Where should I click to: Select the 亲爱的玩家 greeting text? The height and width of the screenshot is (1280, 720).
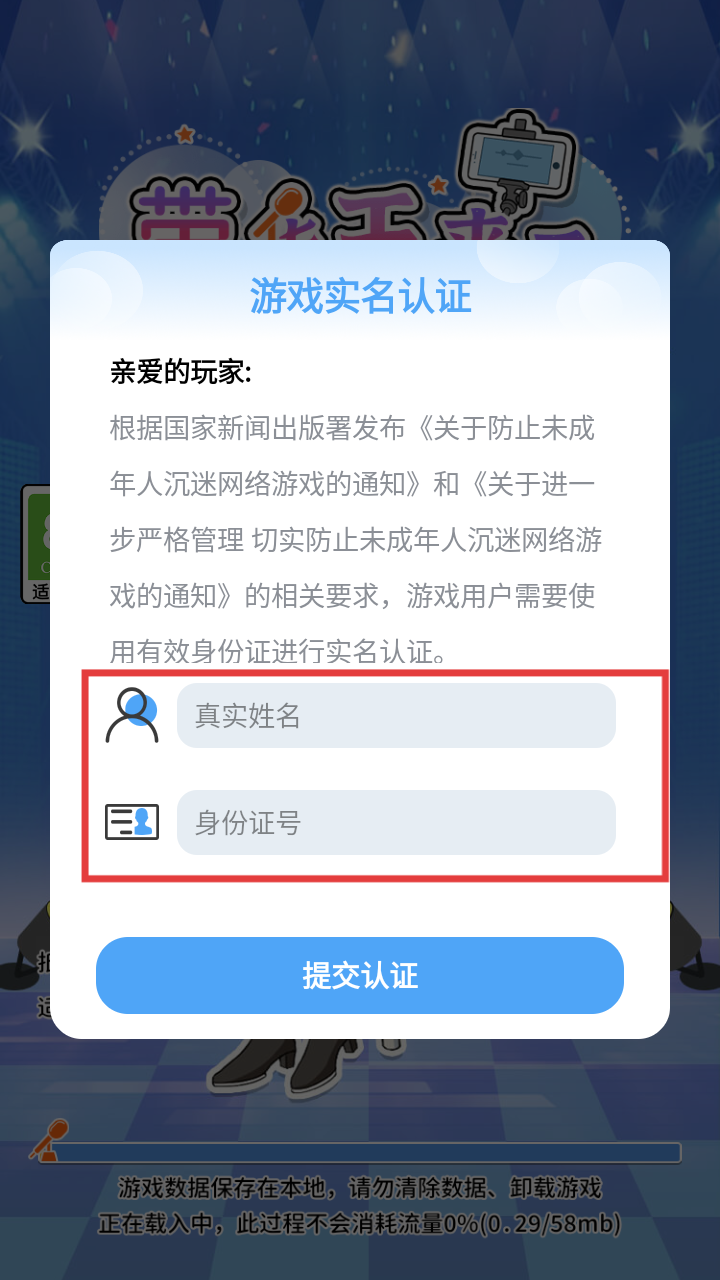tap(180, 373)
